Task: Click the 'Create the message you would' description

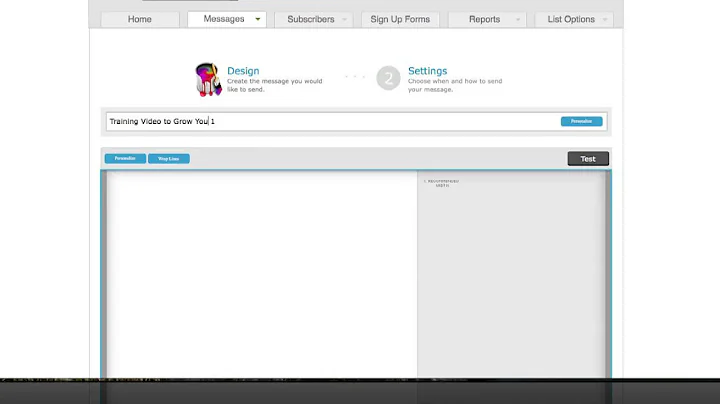Action: (275, 81)
